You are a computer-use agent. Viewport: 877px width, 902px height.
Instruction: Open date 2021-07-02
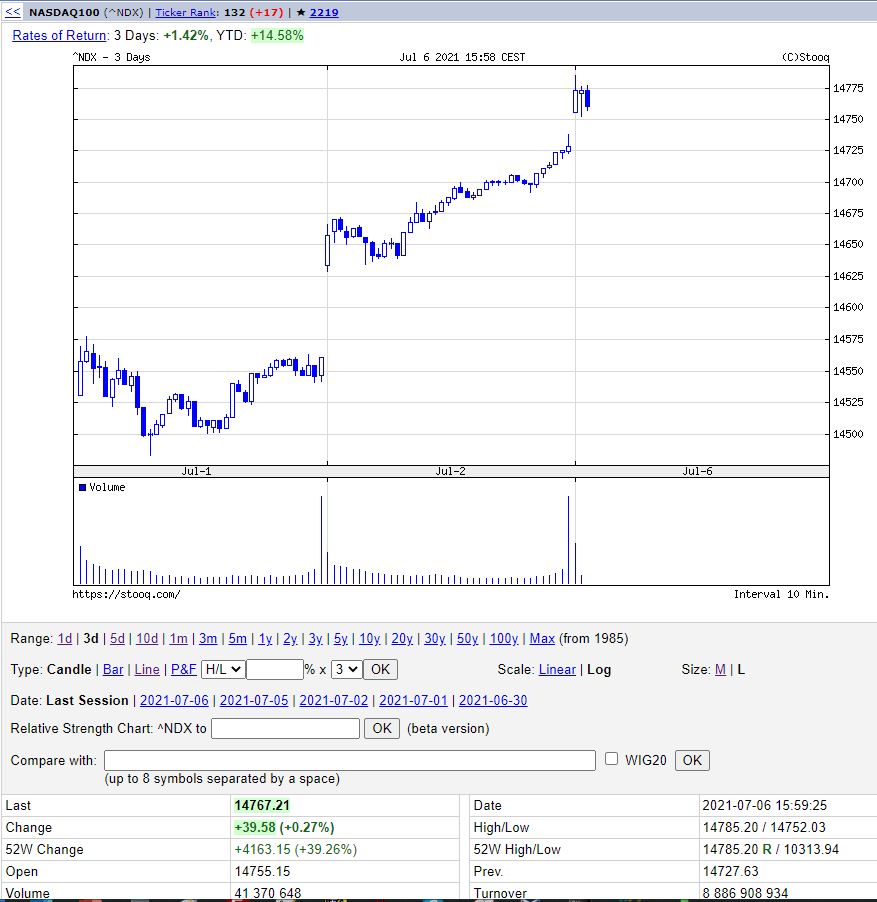click(x=334, y=700)
